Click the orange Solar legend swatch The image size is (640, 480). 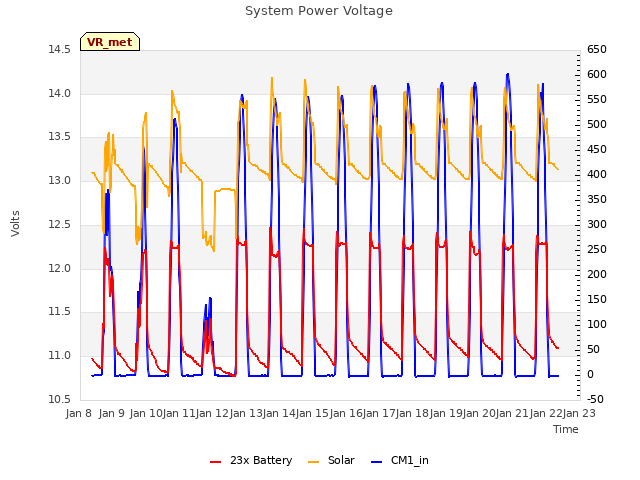[x=313, y=462]
